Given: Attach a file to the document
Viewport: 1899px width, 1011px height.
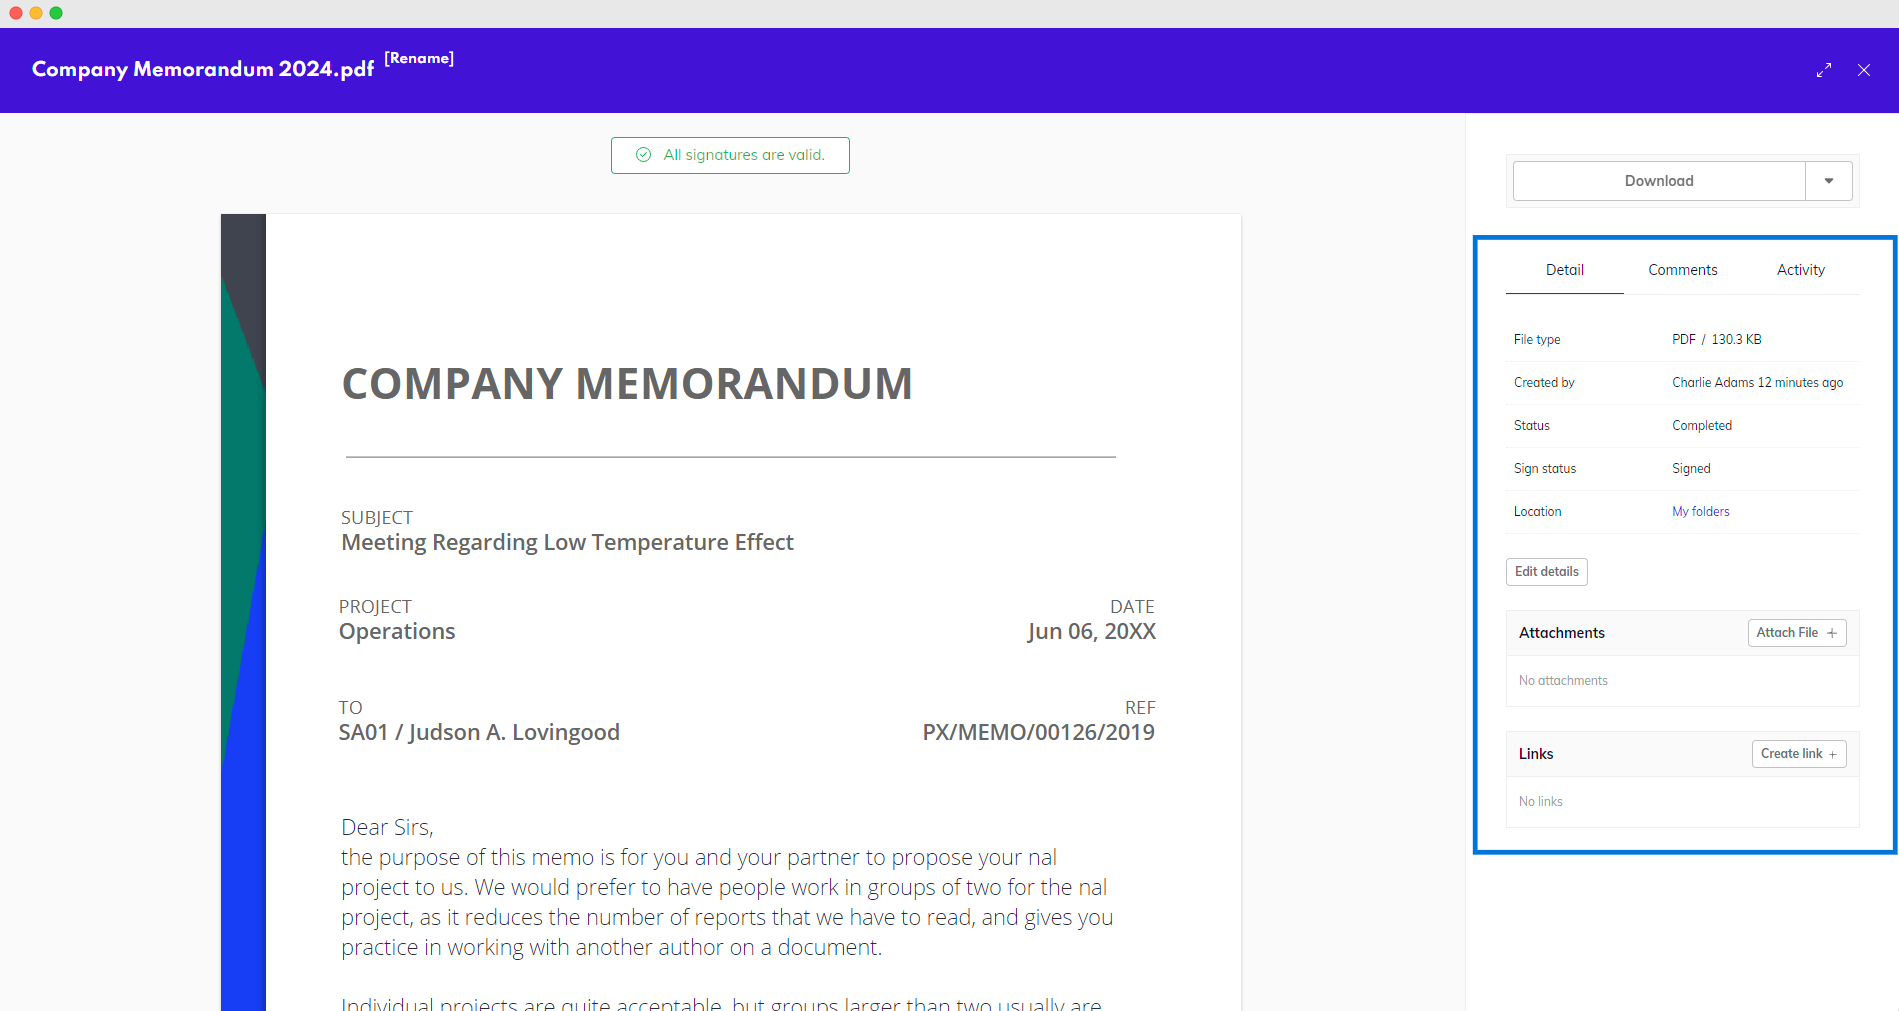Looking at the screenshot, I should click(1787, 633).
